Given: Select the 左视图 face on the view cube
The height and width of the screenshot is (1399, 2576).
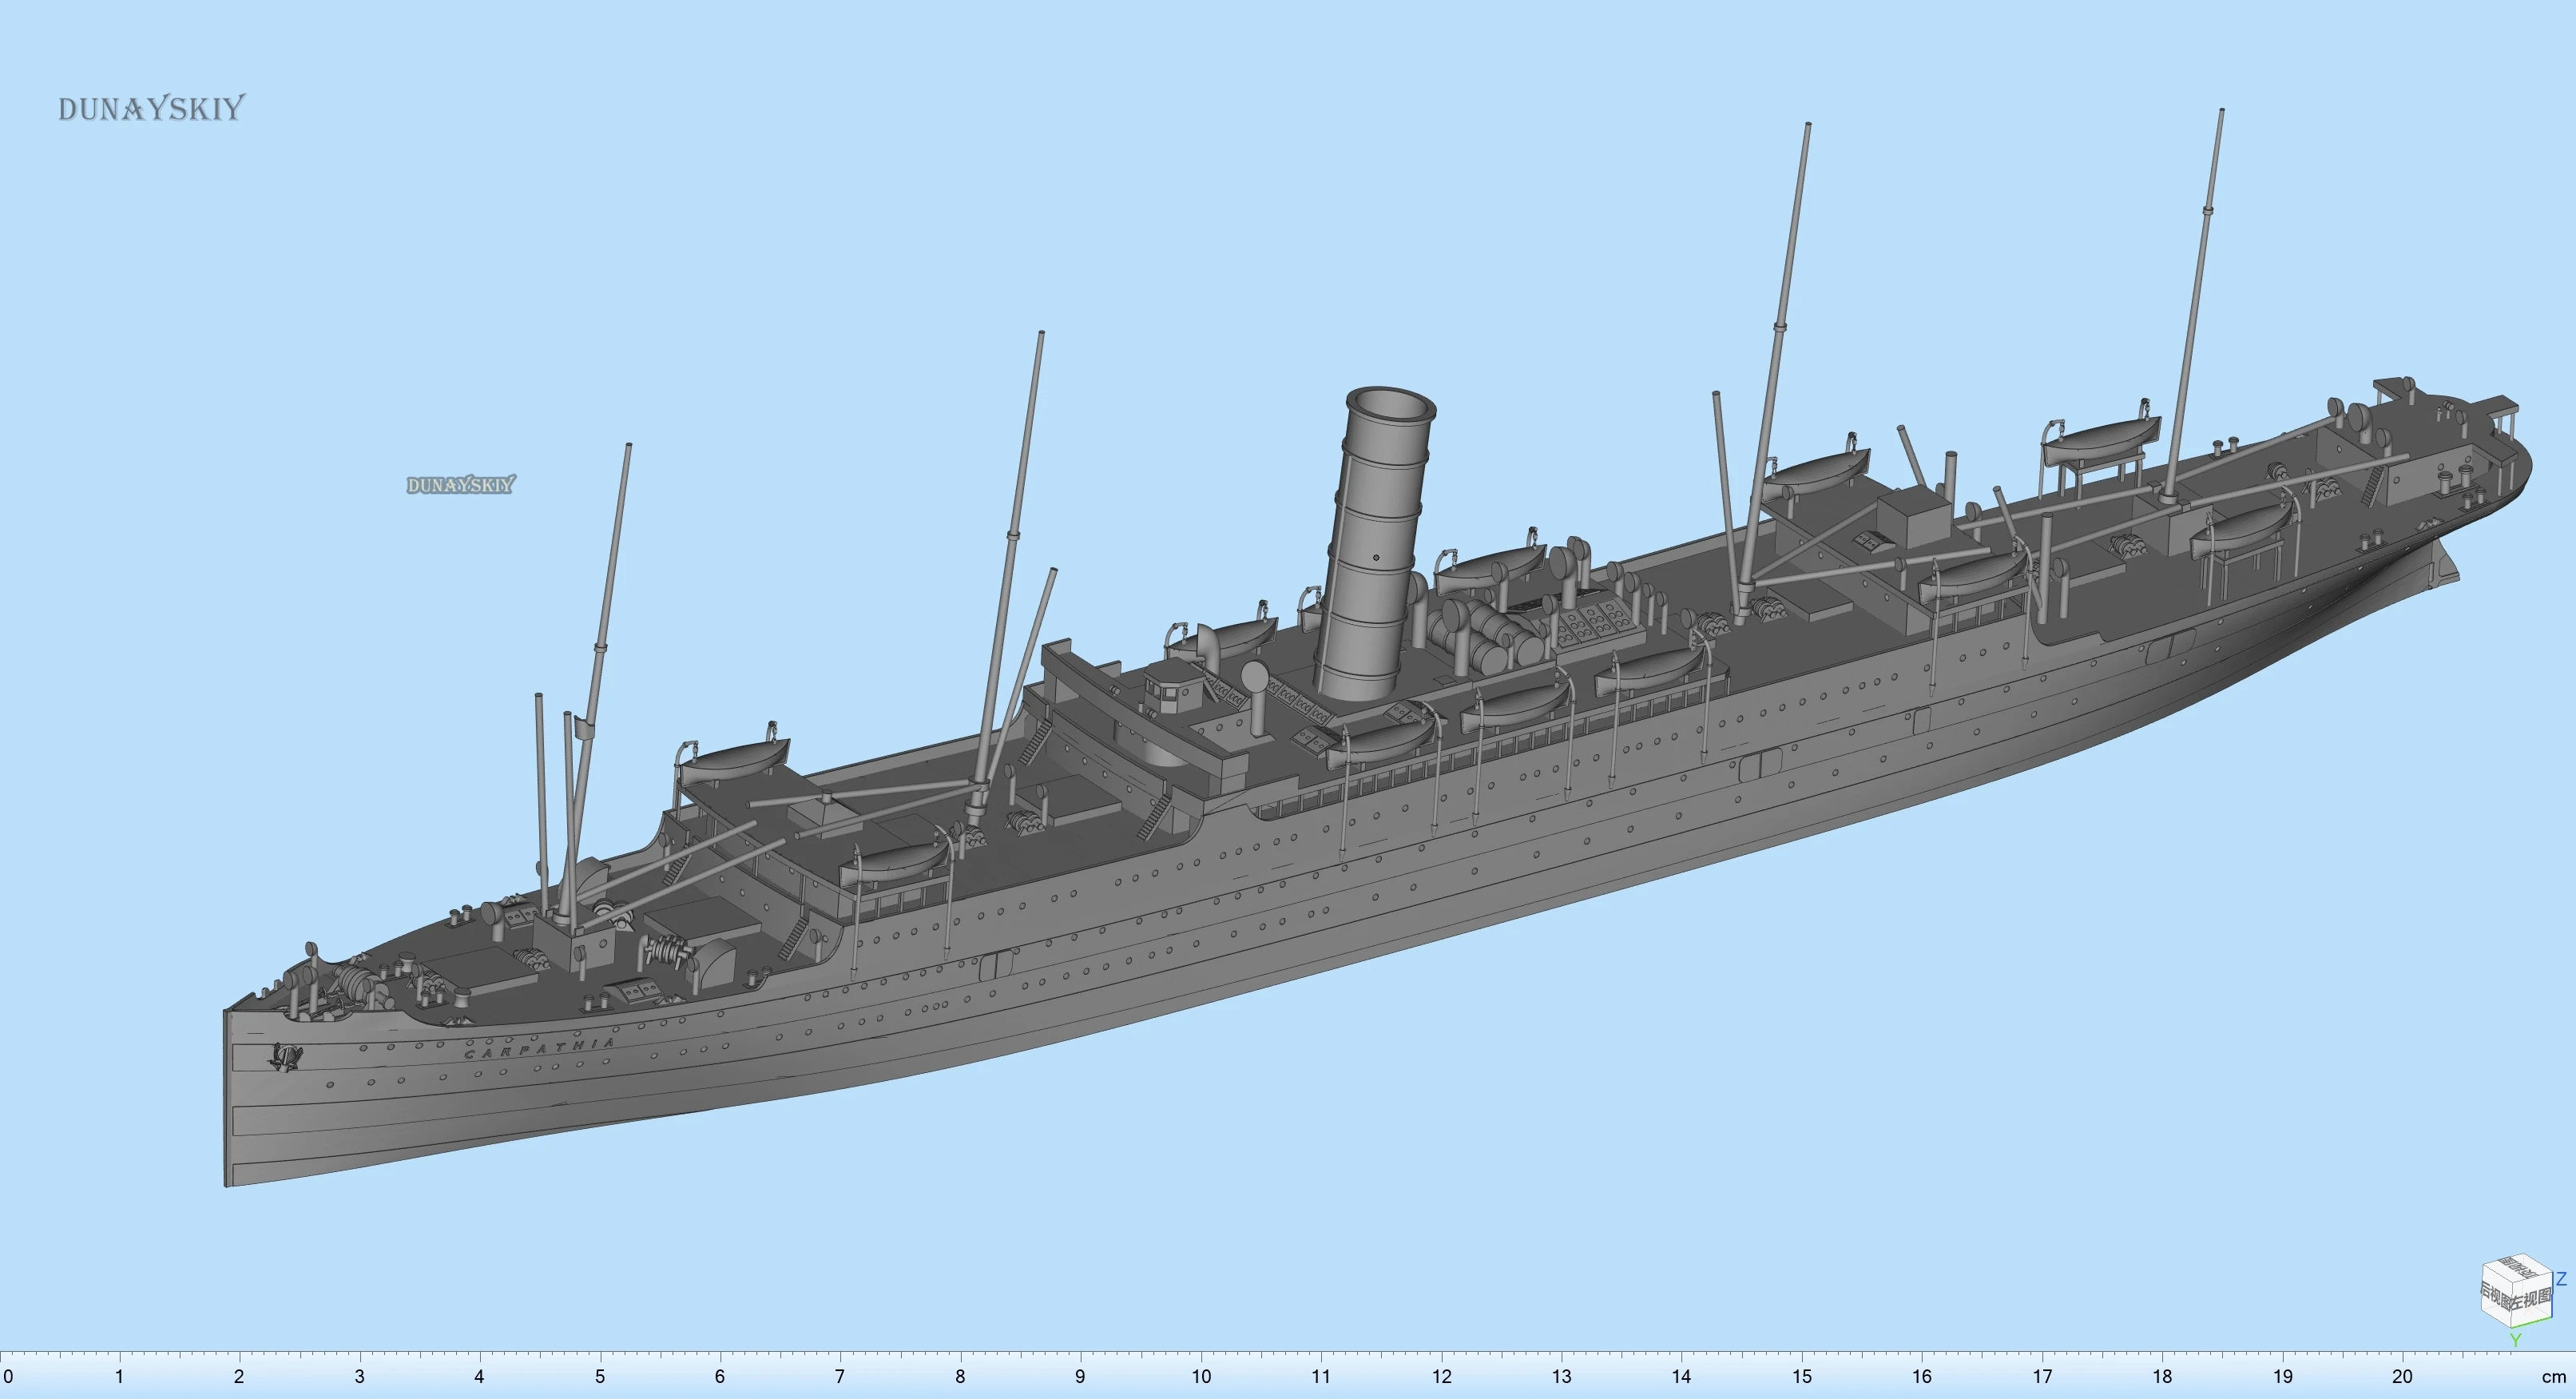Looking at the screenshot, I should 2532,1298.
